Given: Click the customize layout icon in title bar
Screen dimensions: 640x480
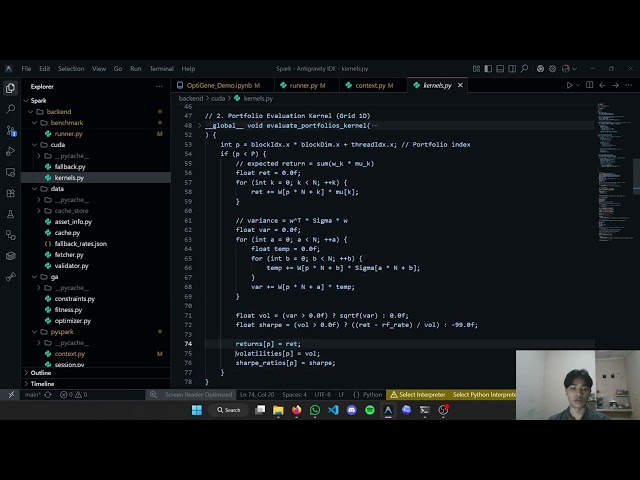Looking at the screenshot, I should tap(476, 69).
